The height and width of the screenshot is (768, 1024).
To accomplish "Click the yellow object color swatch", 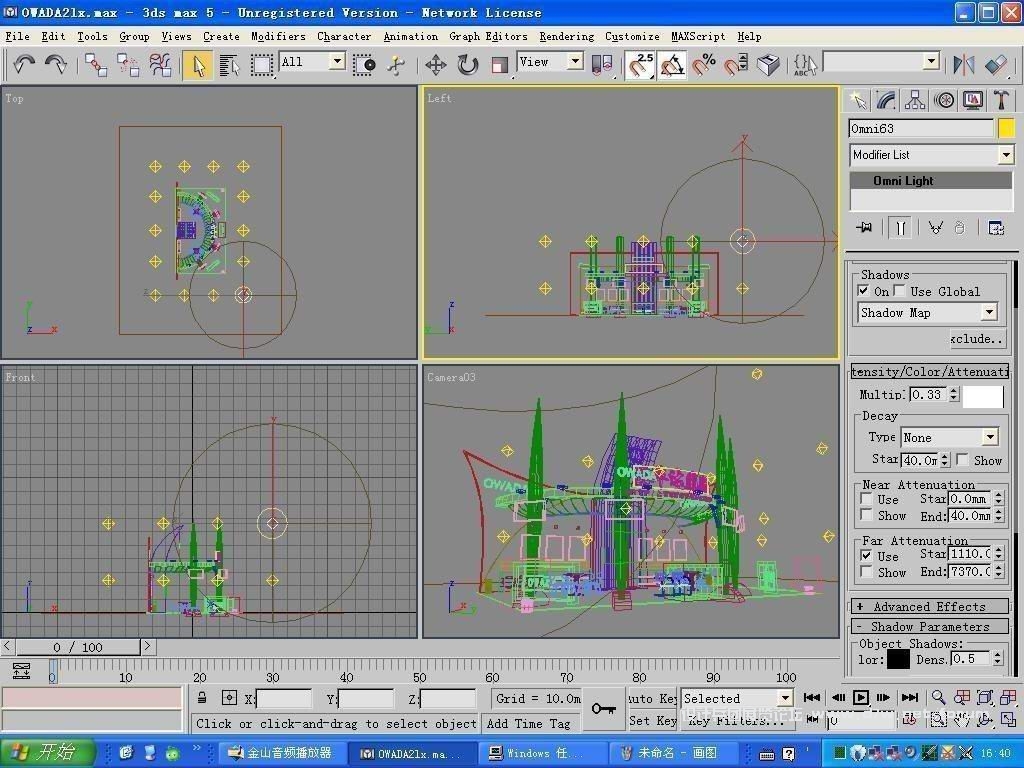I will 1006,128.
